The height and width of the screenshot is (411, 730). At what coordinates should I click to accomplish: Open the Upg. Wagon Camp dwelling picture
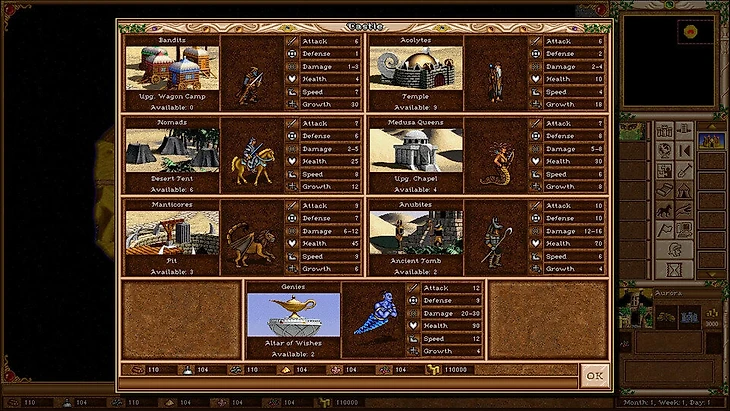click(x=172, y=68)
